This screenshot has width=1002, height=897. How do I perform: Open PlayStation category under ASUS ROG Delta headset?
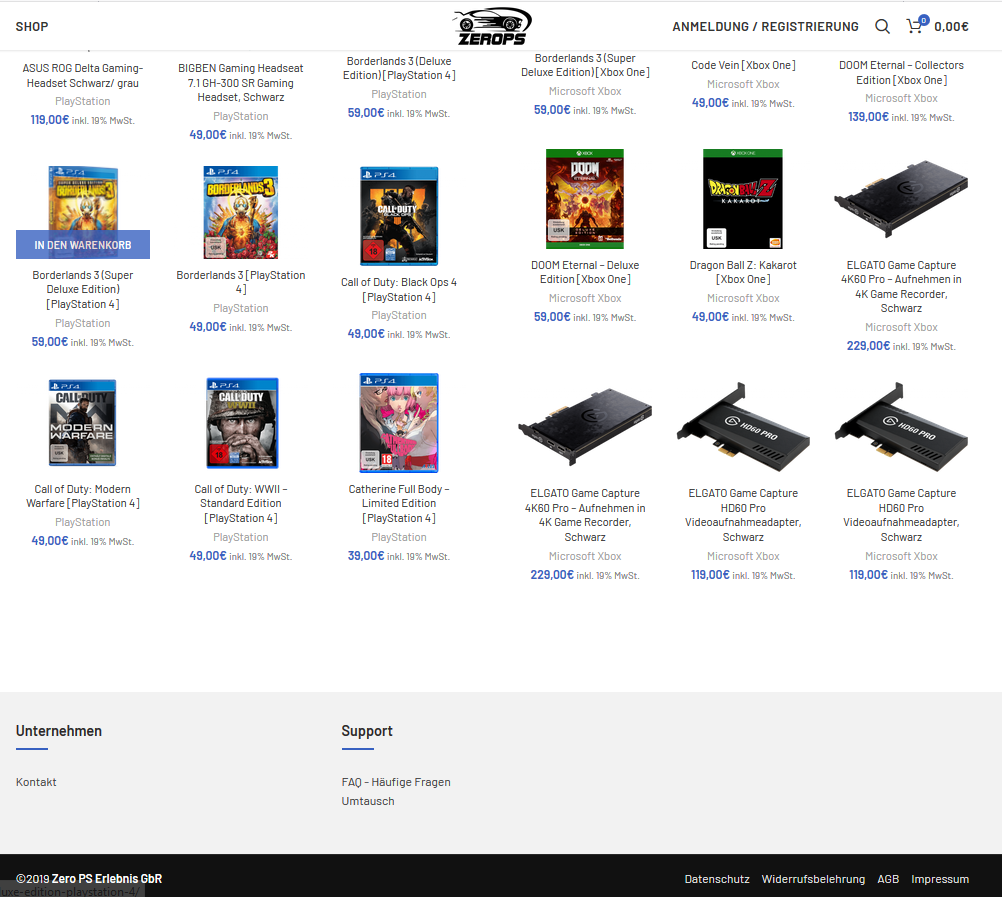83,101
